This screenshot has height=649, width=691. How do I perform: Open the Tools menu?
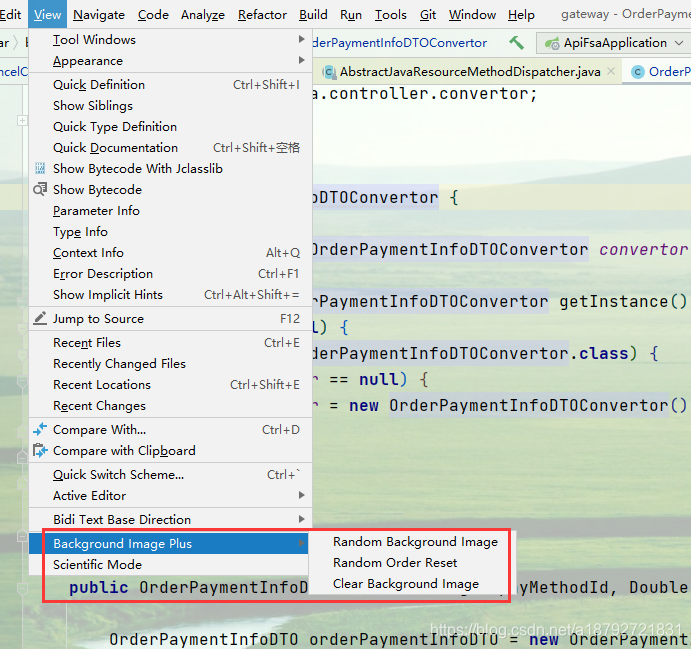coord(390,15)
